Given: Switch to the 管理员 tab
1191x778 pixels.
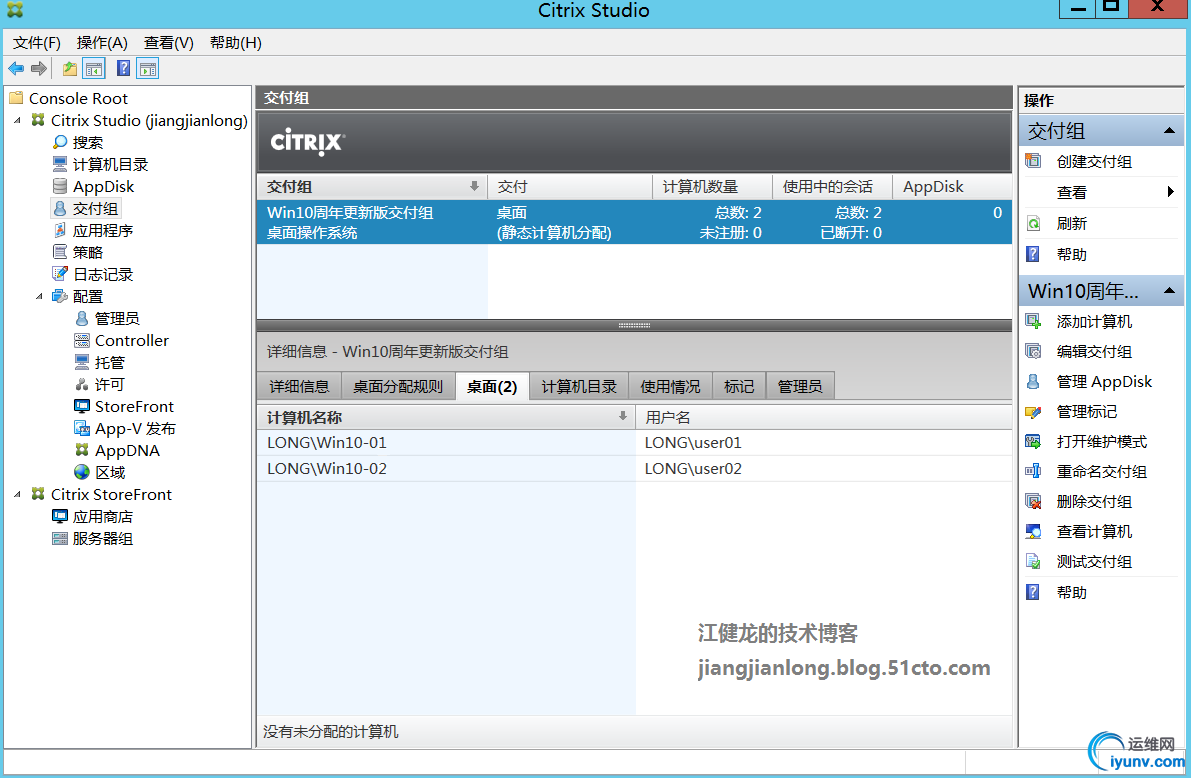Looking at the screenshot, I should tap(800, 387).
